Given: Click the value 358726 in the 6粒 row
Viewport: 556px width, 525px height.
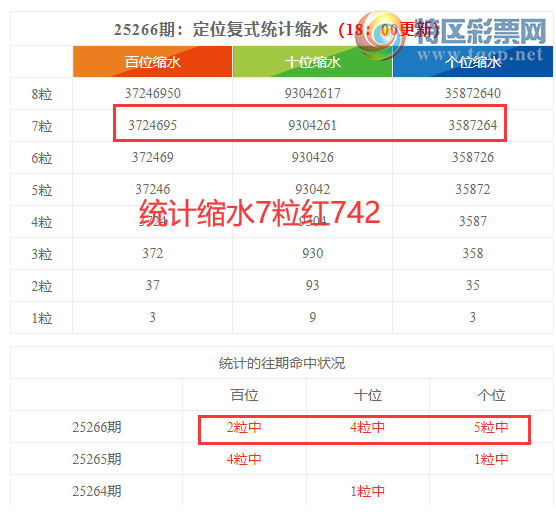Looking at the screenshot, I should pyautogui.click(x=473, y=157).
